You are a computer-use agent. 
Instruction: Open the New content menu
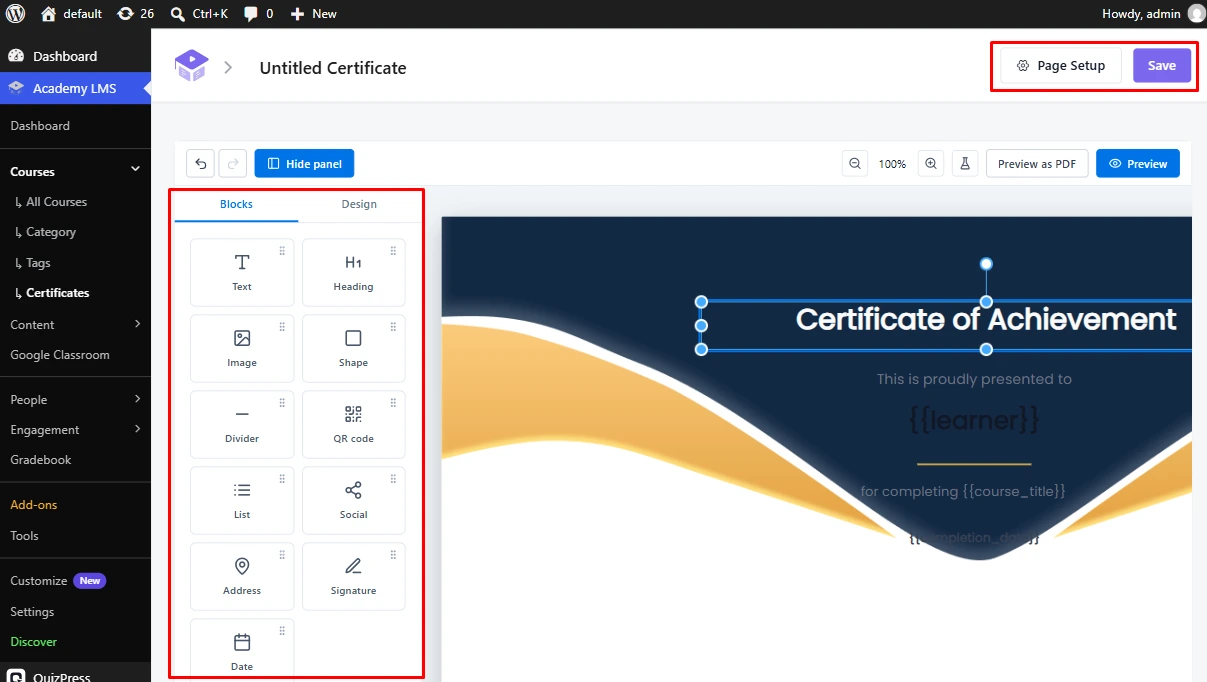coord(313,14)
